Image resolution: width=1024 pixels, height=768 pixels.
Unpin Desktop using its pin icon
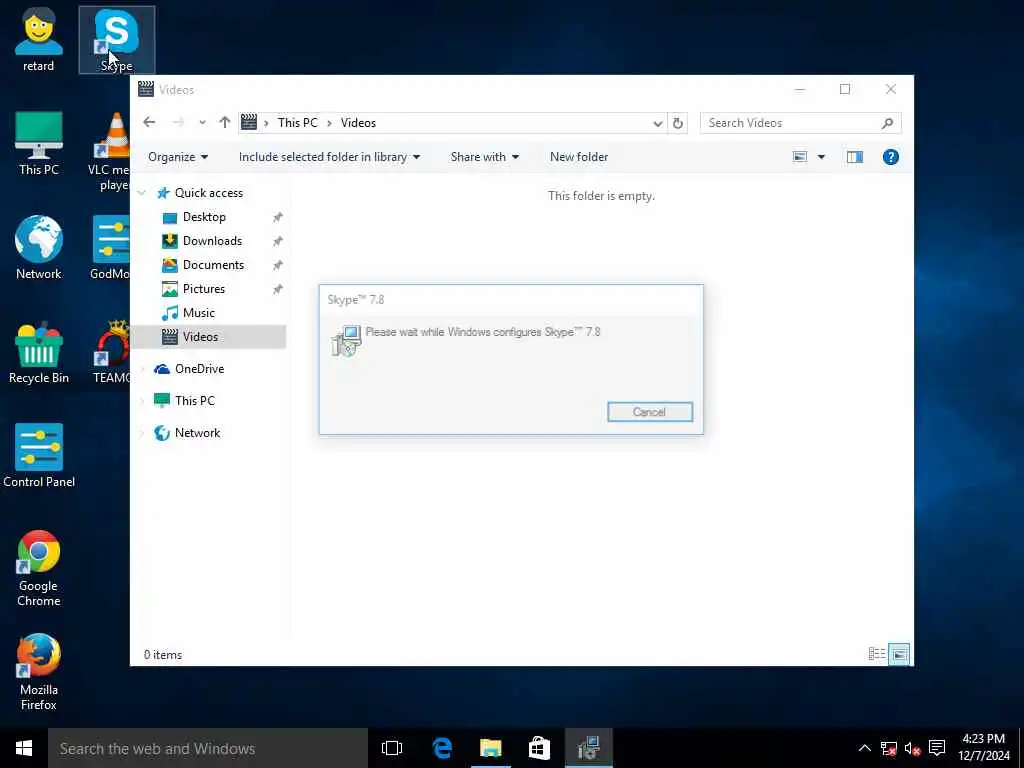278,217
